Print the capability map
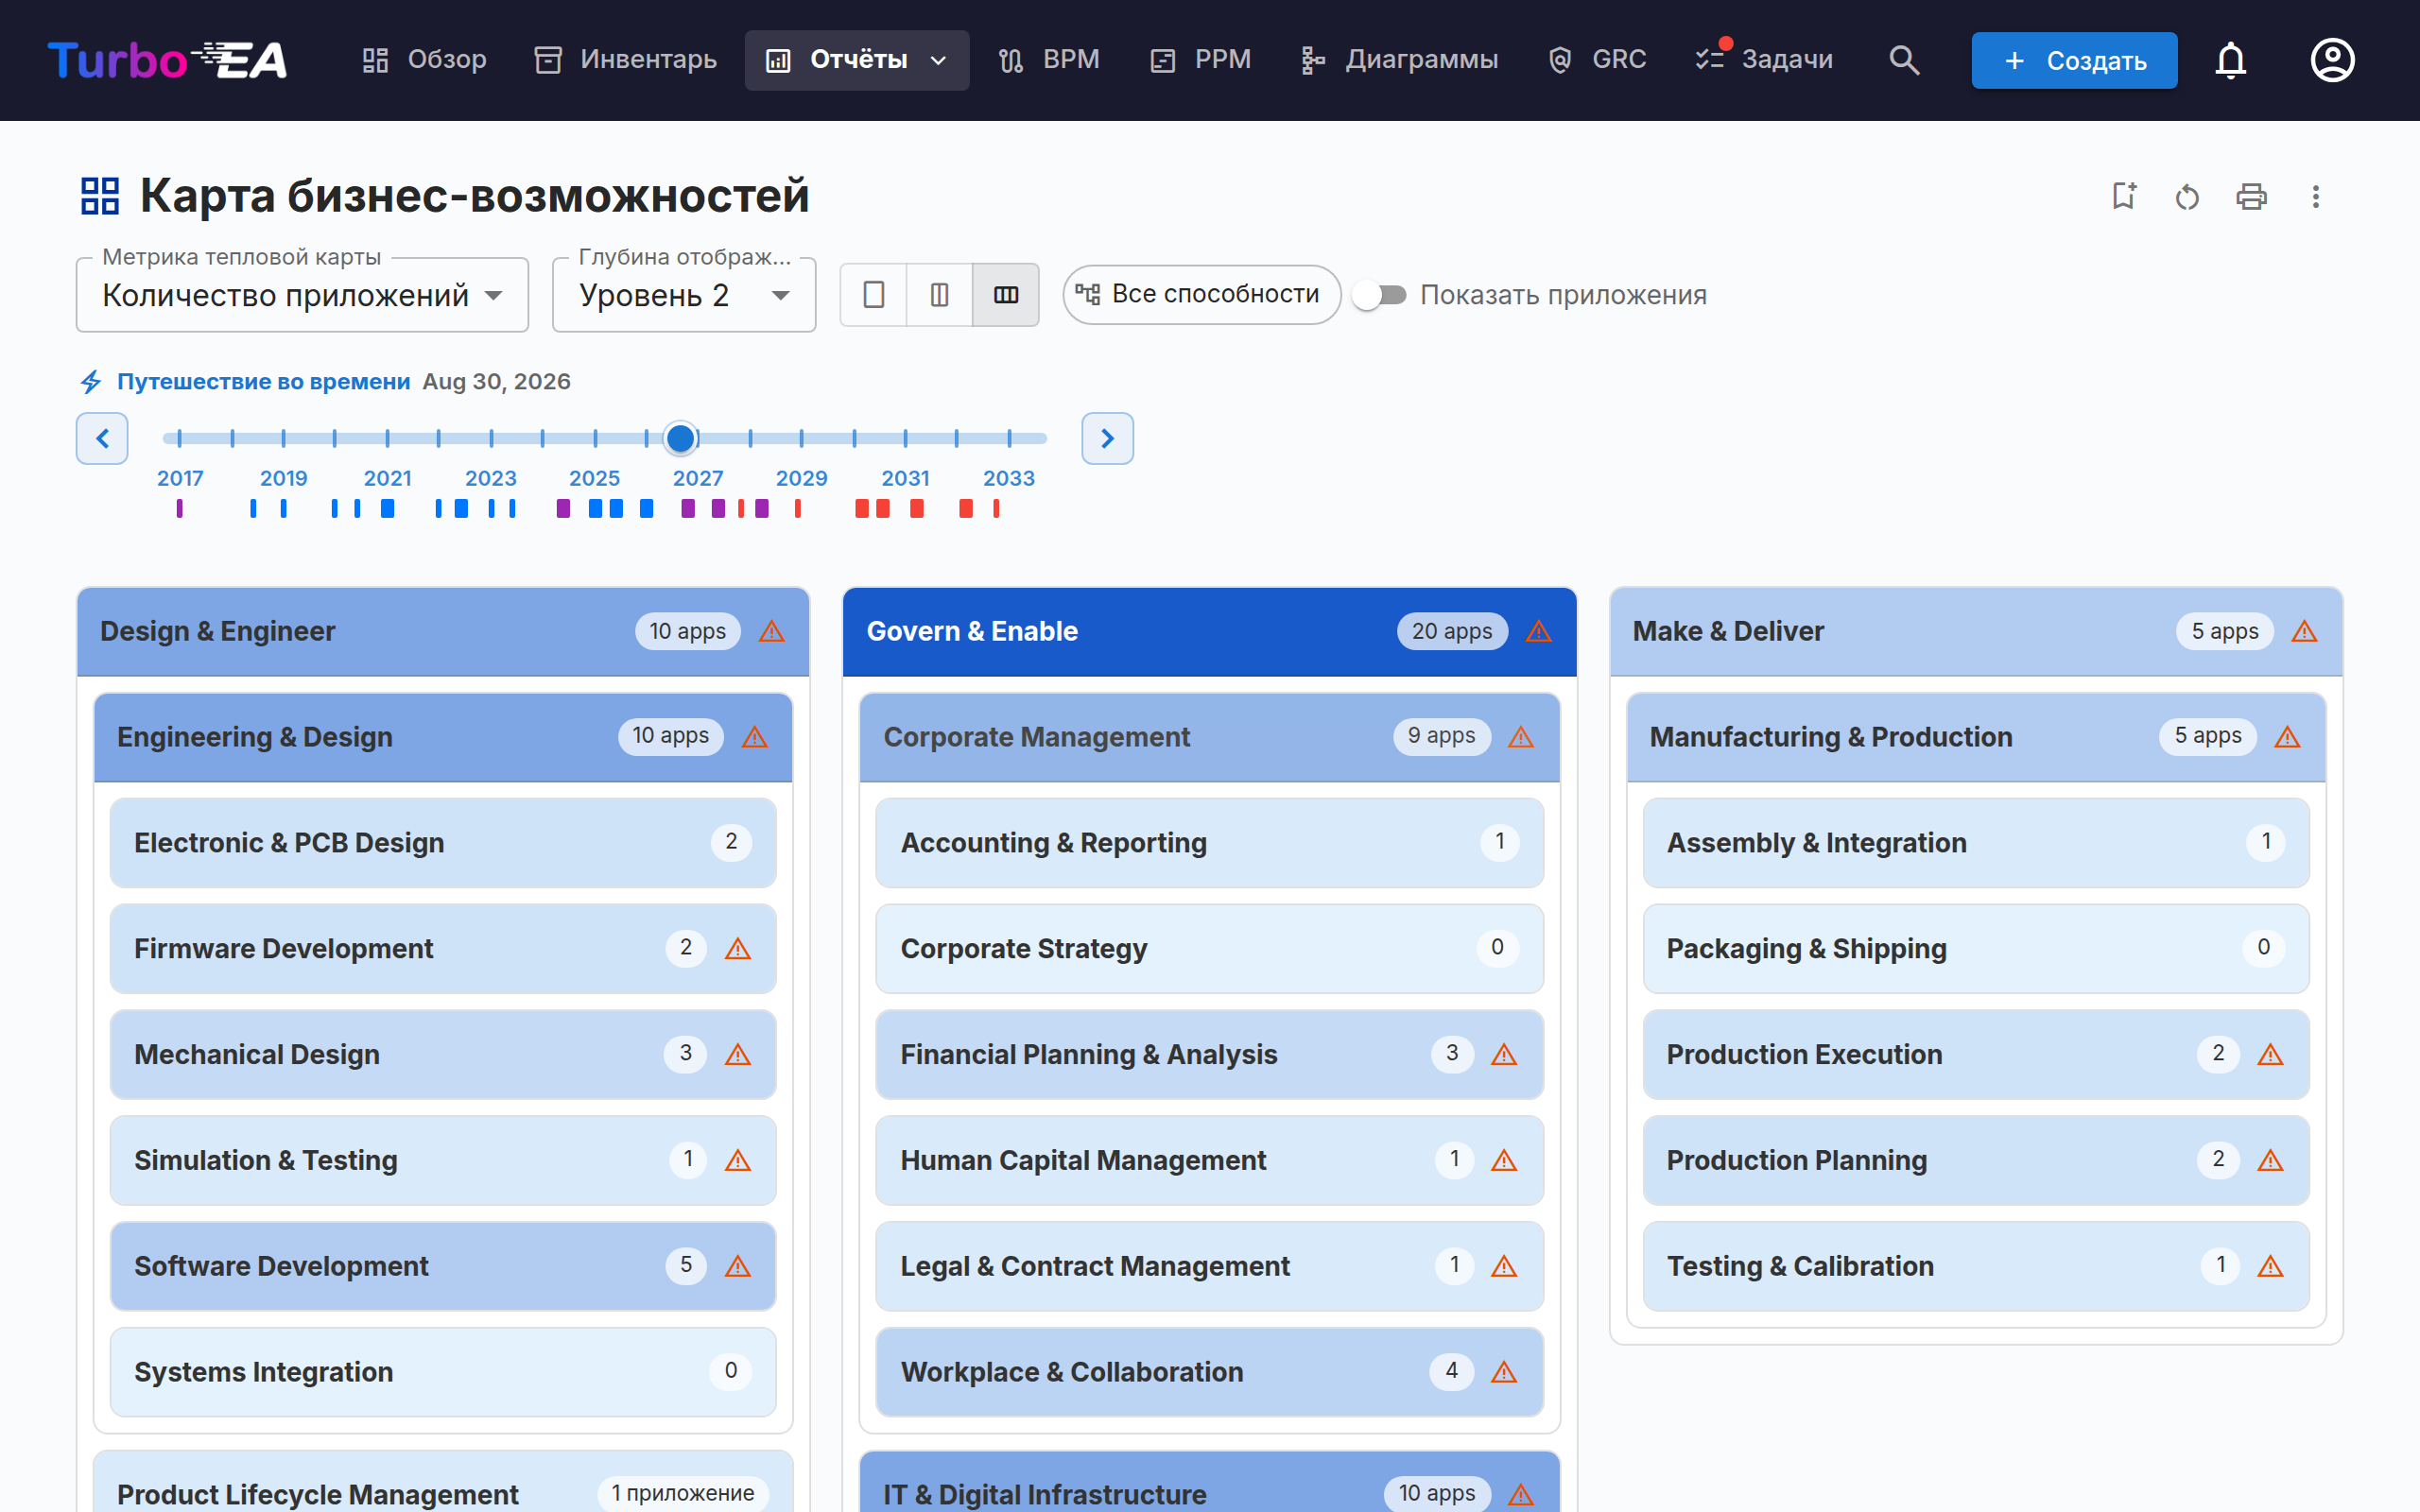The image size is (2420, 1512). click(x=2251, y=196)
